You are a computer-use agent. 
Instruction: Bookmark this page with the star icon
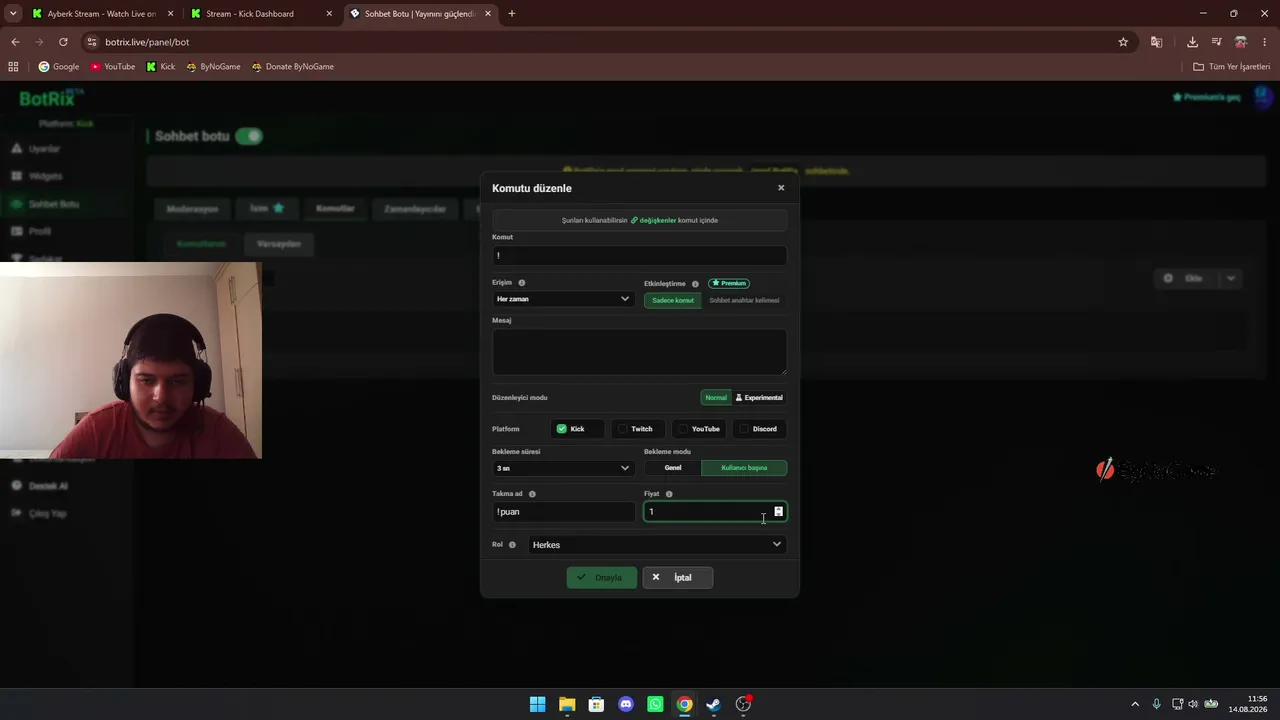pos(1123,42)
